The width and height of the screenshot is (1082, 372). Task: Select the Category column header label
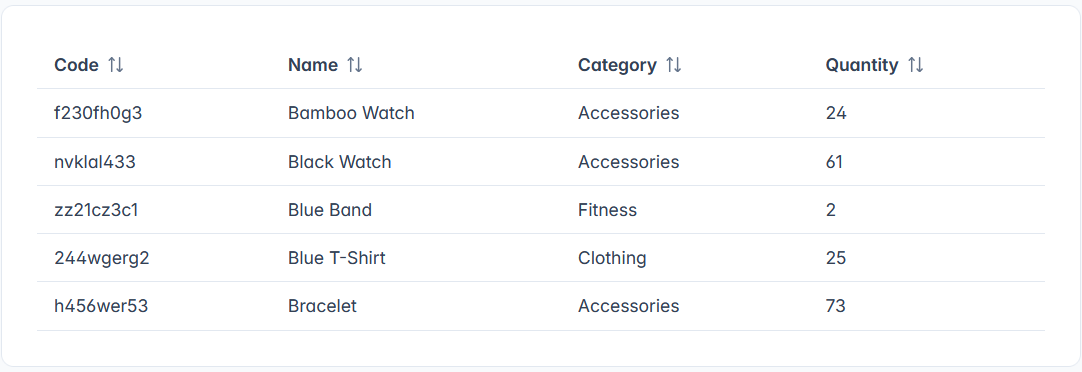[x=617, y=65]
